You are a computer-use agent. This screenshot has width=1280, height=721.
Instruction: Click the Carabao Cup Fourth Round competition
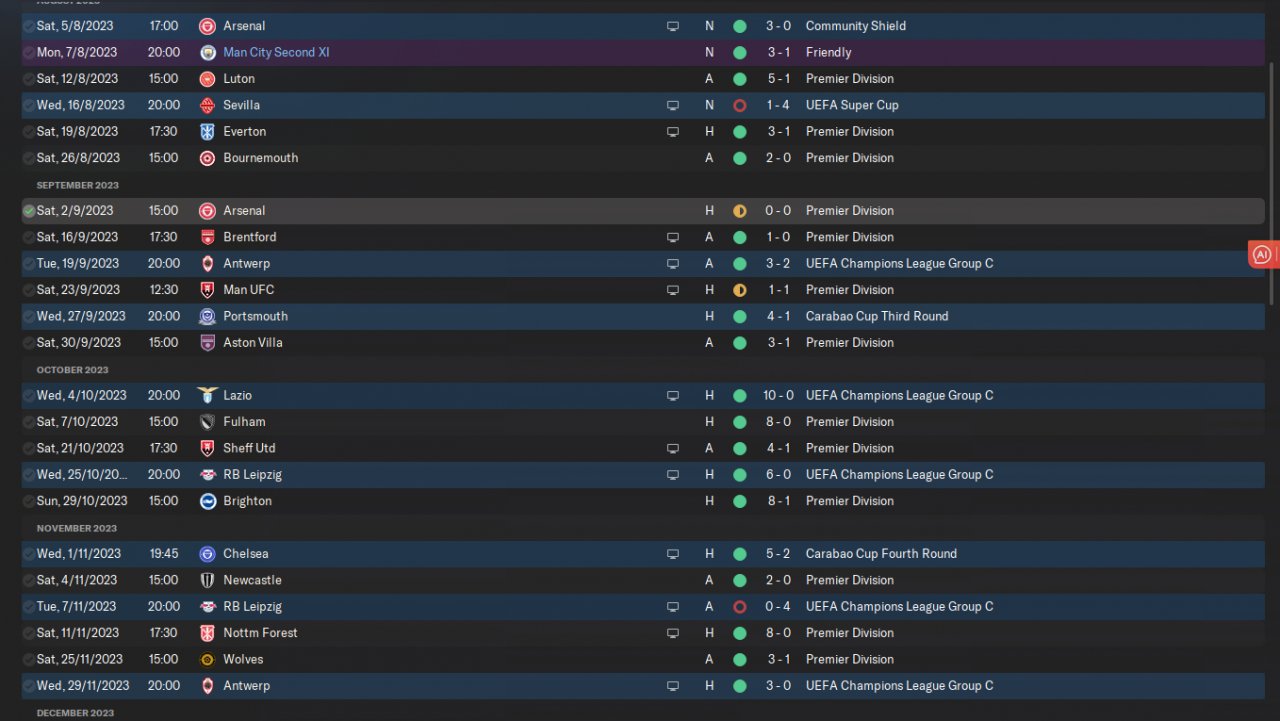click(x=881, y=553)
